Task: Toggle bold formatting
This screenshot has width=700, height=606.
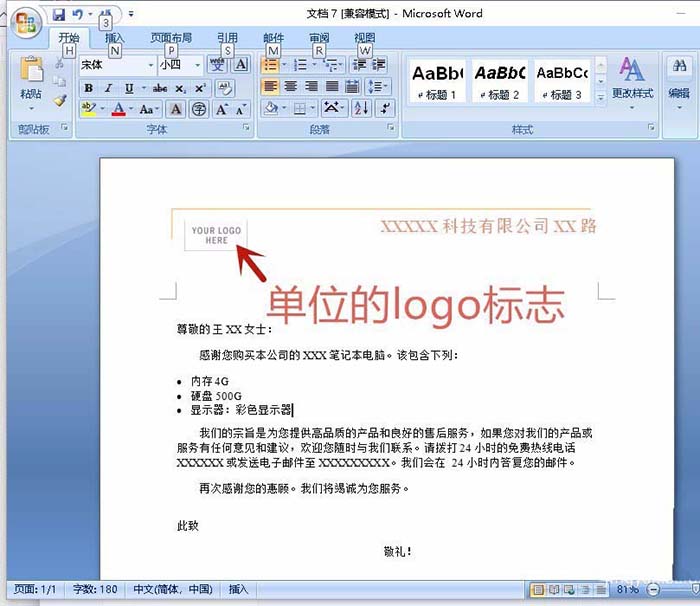Action: (x=88, y=88)
